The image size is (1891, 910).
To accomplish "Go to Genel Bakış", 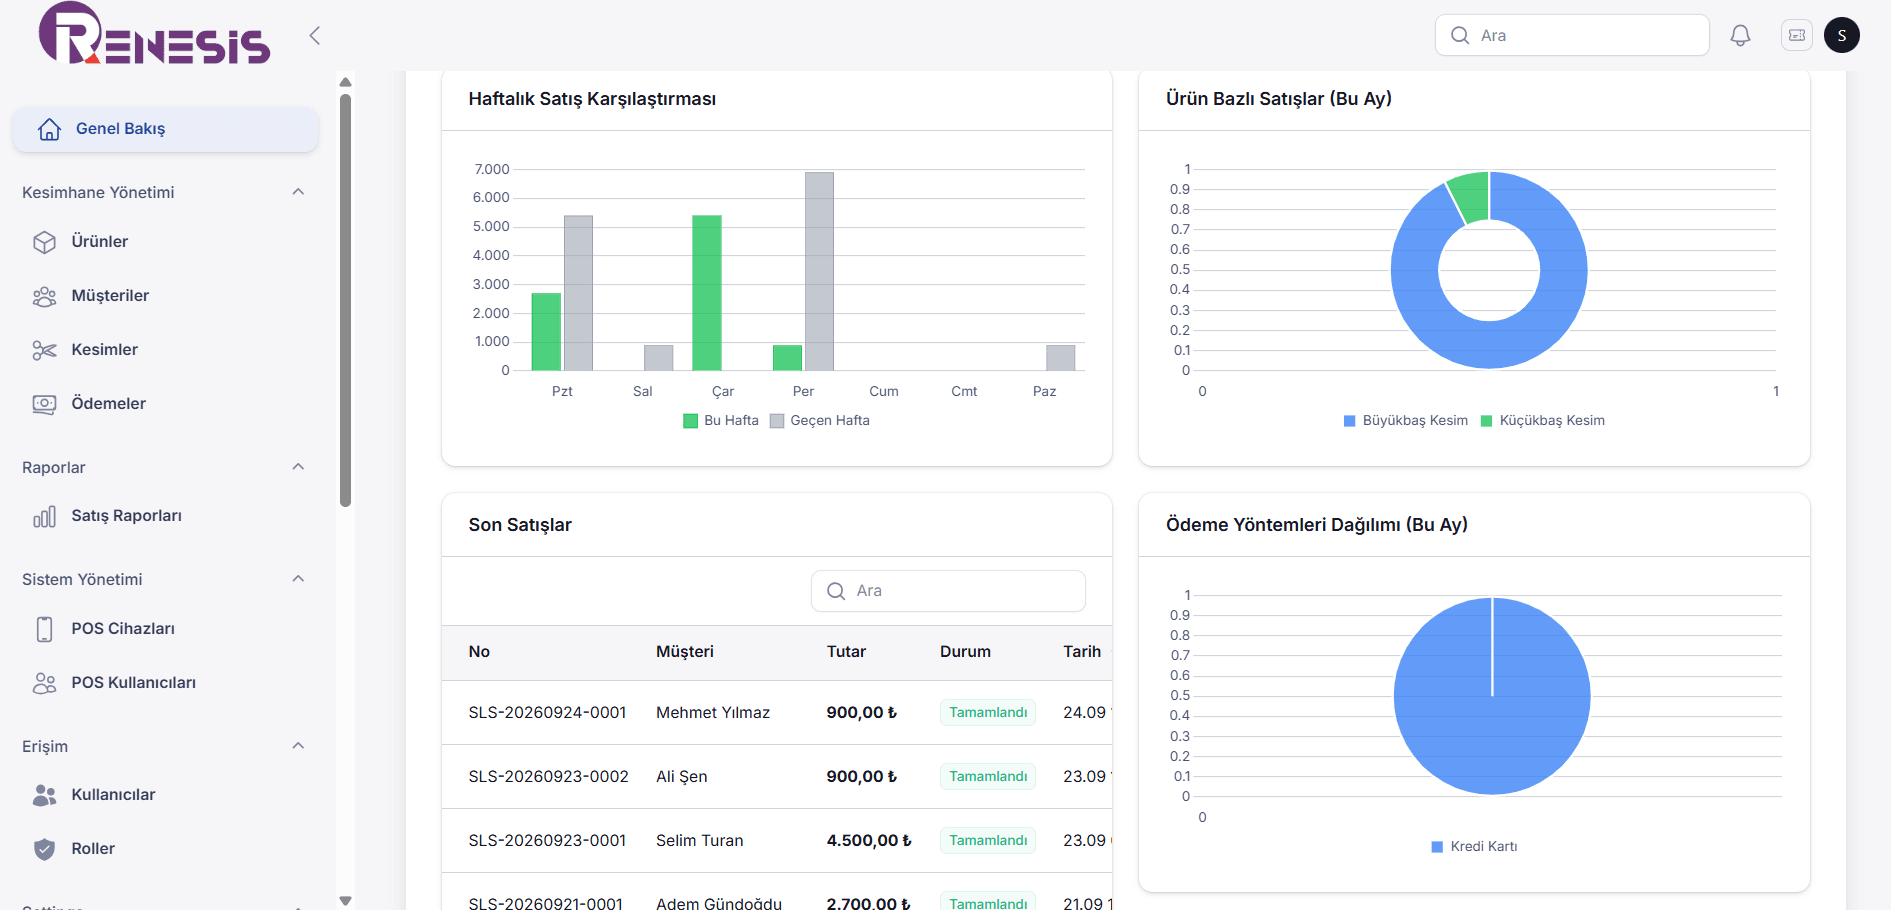I will coord(165,129).
